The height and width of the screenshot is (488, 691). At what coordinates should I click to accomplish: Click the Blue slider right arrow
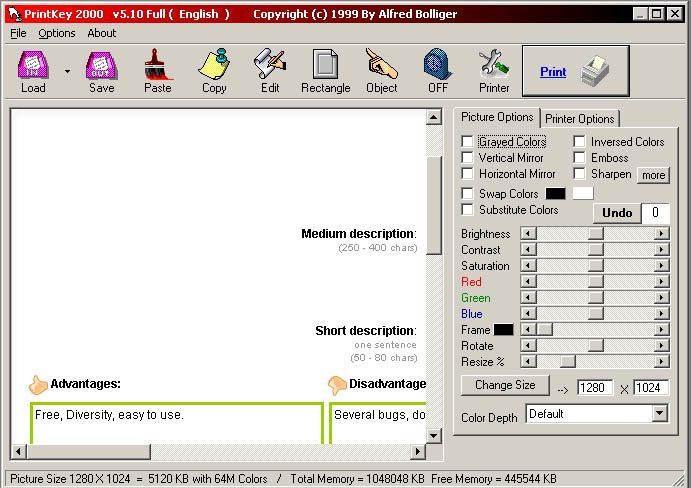pos(661,313)
